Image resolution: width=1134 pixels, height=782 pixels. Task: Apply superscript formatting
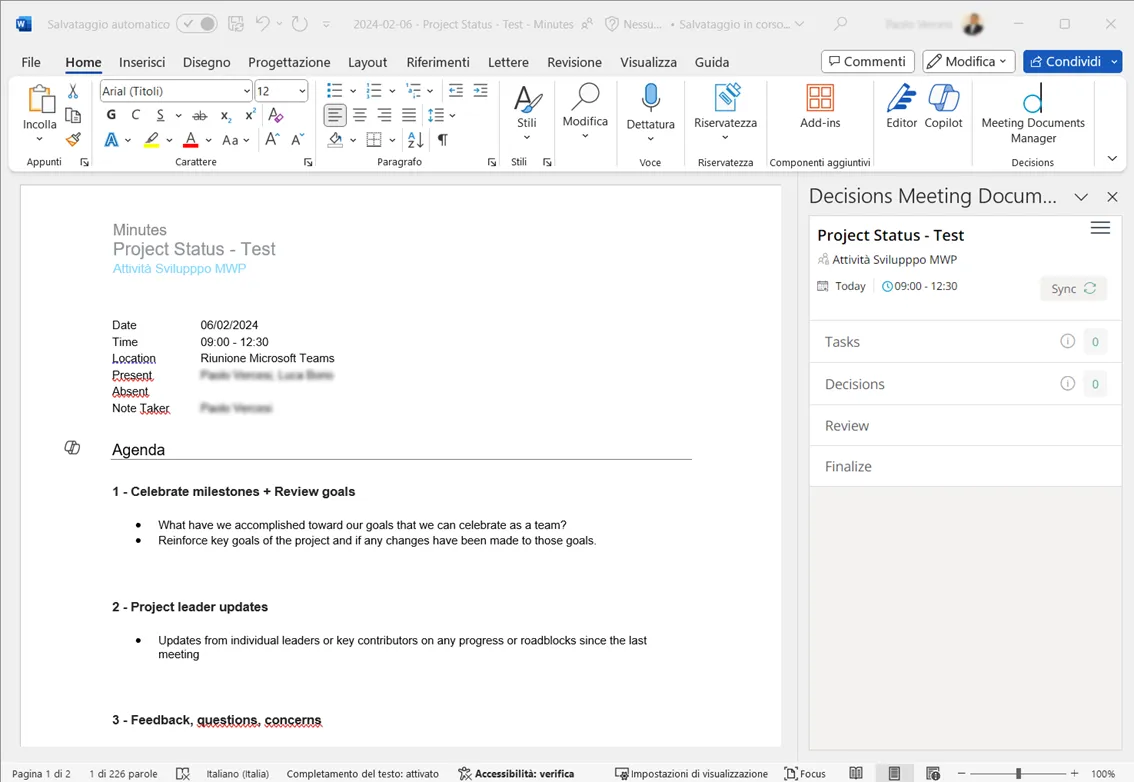point(250,115)
